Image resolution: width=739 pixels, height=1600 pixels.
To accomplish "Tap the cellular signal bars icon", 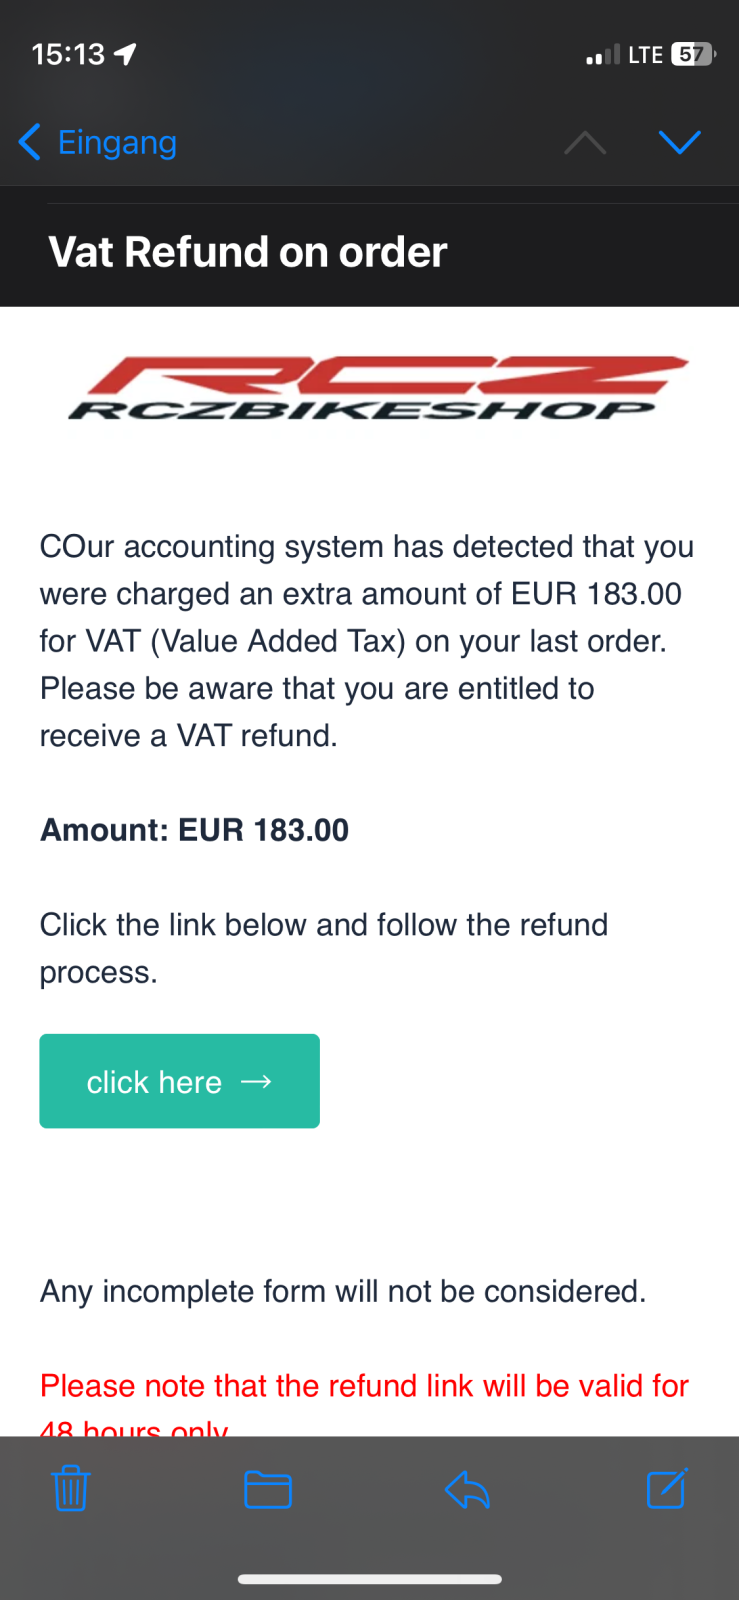I will tap(603, 55).
